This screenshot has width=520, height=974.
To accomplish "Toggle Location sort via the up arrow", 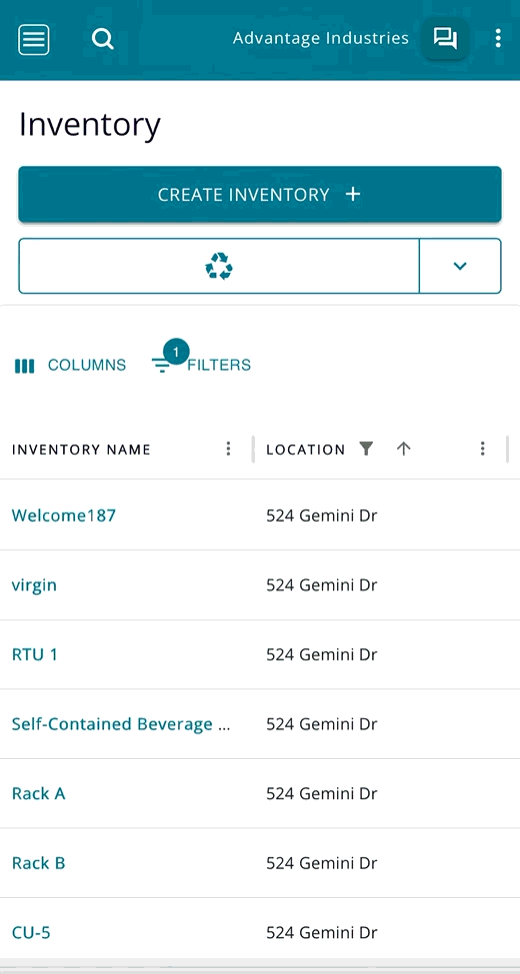I will pos(404,448).
